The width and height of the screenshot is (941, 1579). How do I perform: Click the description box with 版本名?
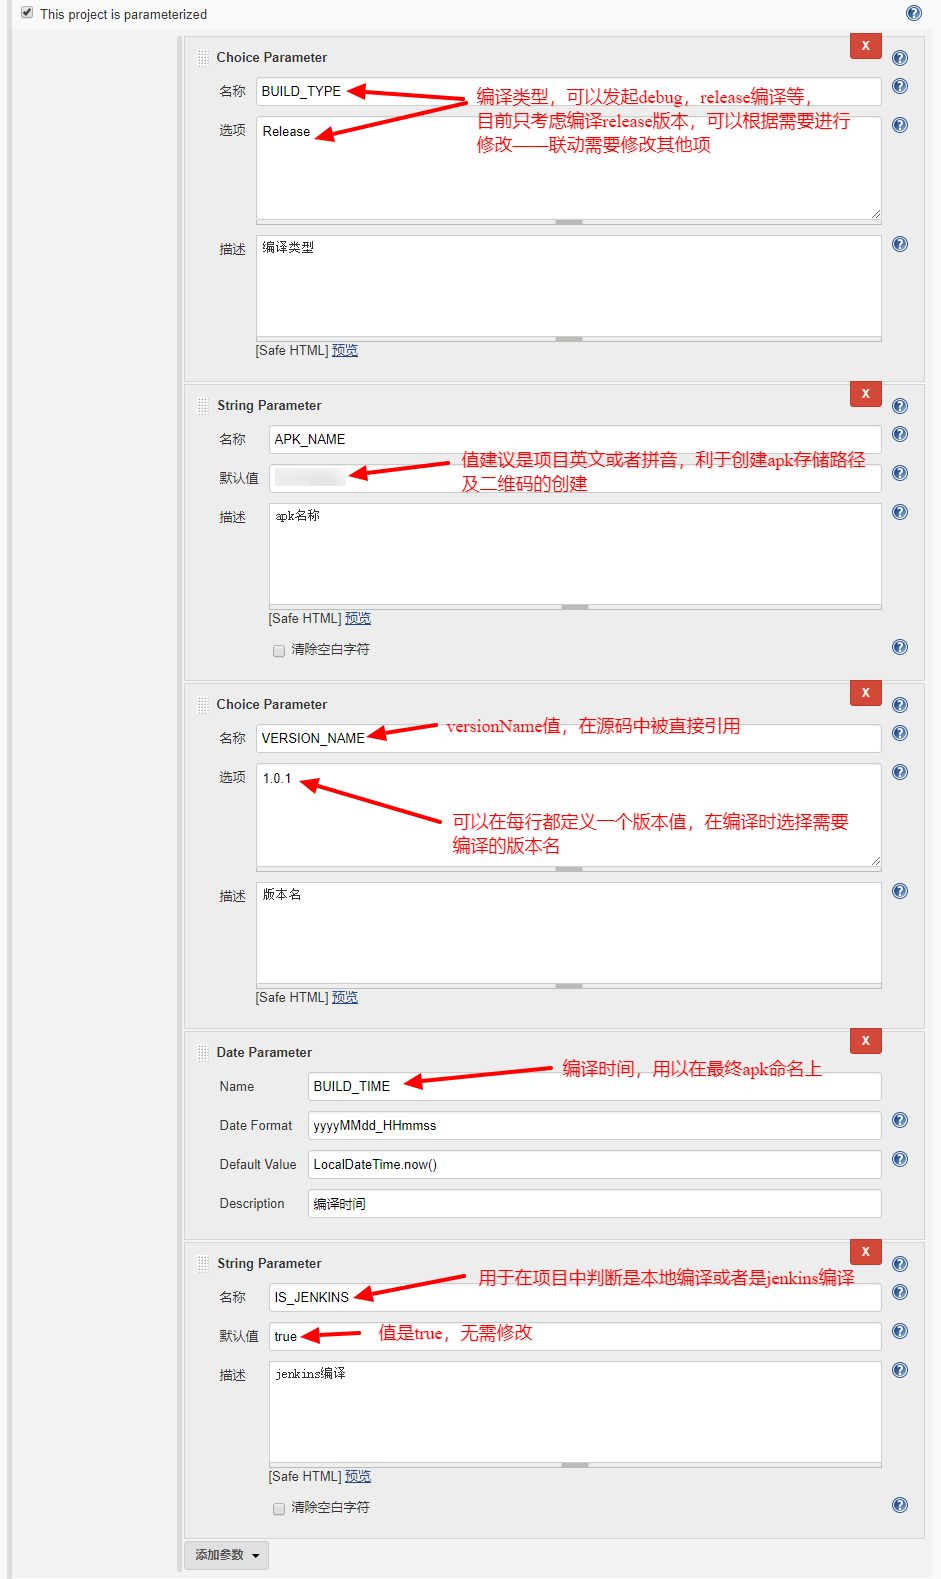point(569,932)
